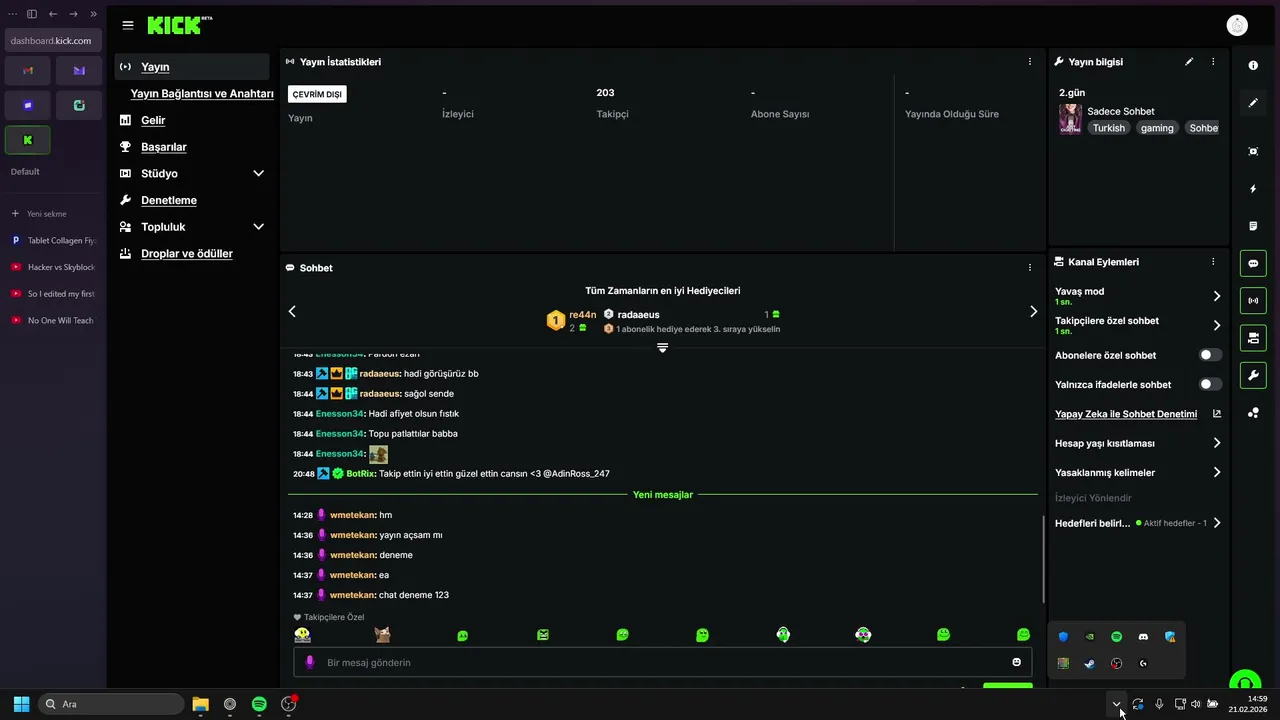Click the microphone icon in system tray

(x=1159, y=704)
